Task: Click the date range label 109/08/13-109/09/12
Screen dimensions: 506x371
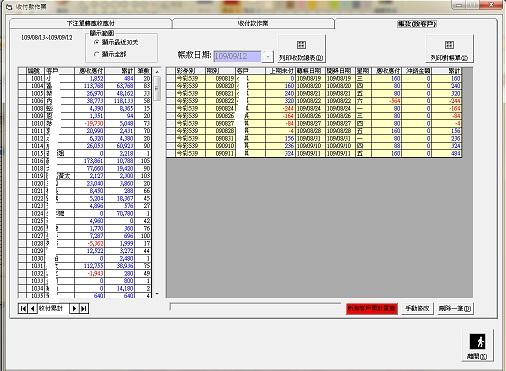Action: pyautogui.click(x=46, y=37)
